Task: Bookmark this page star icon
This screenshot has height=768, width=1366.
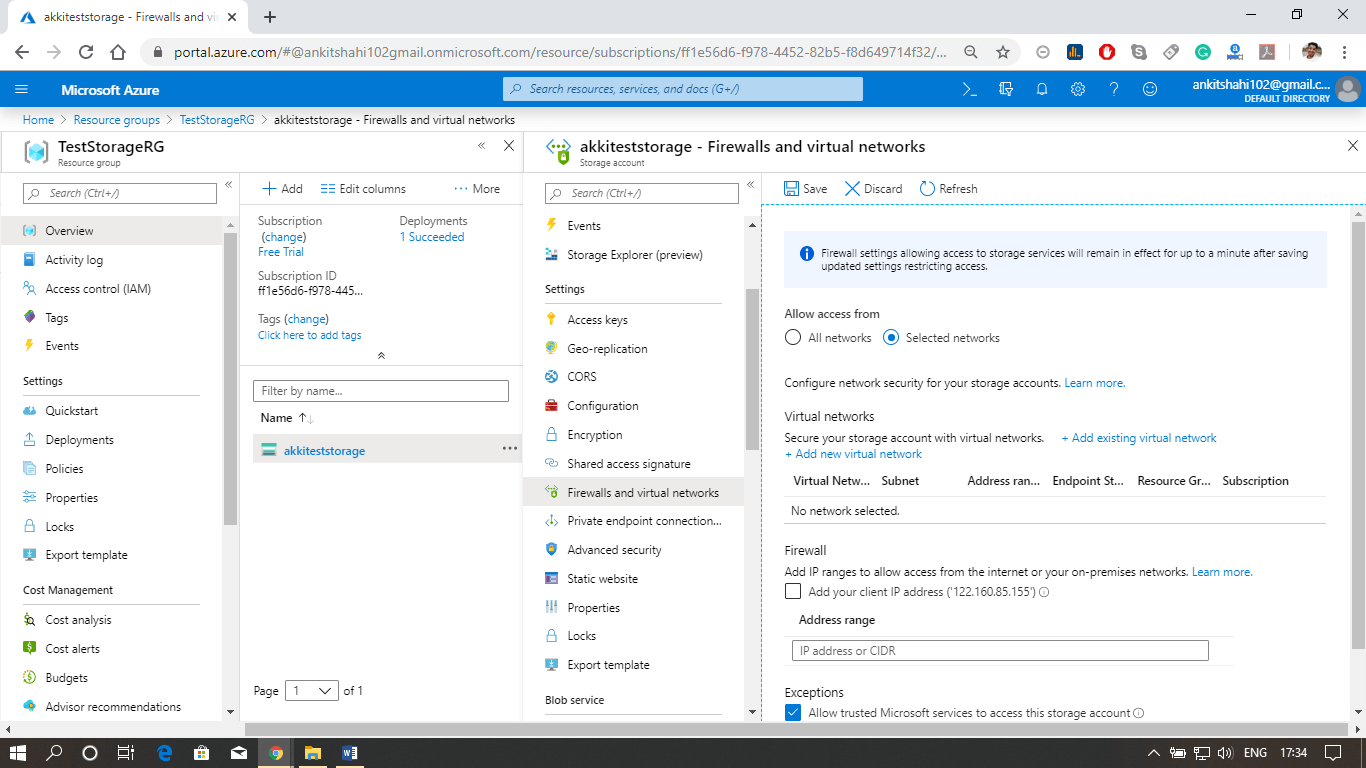Action: pyautogui.click(x=1003, y=52)
